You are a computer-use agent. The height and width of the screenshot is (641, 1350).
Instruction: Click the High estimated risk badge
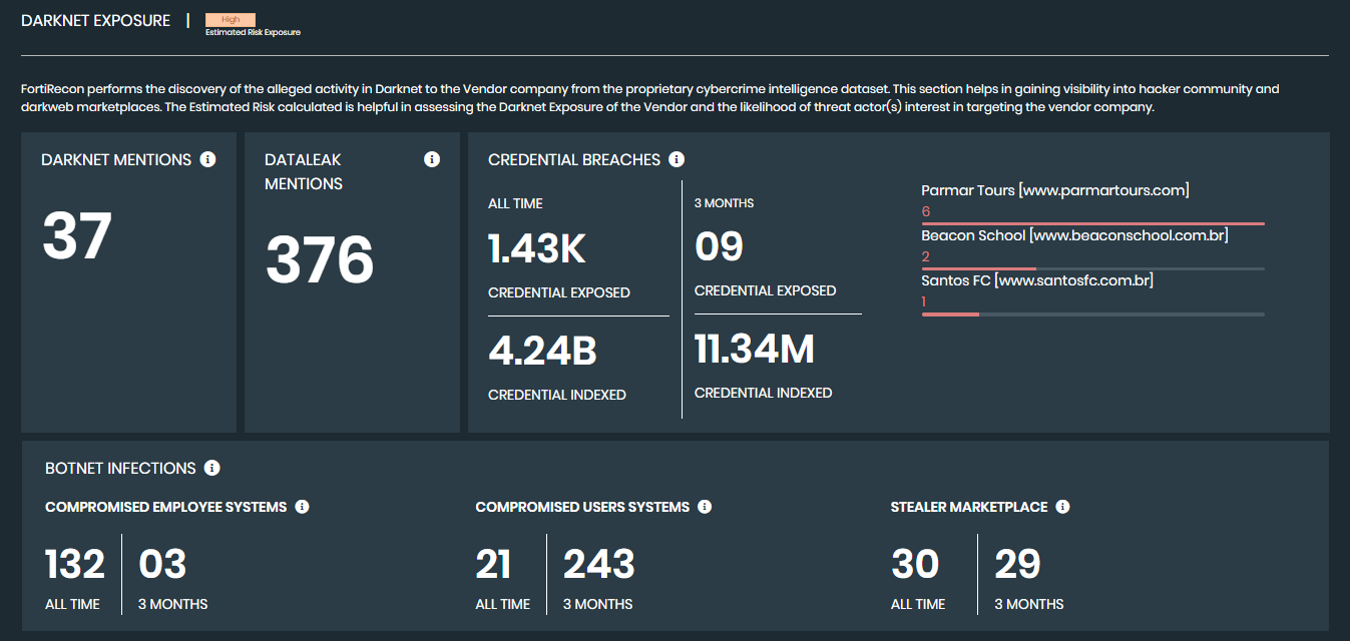229,19
